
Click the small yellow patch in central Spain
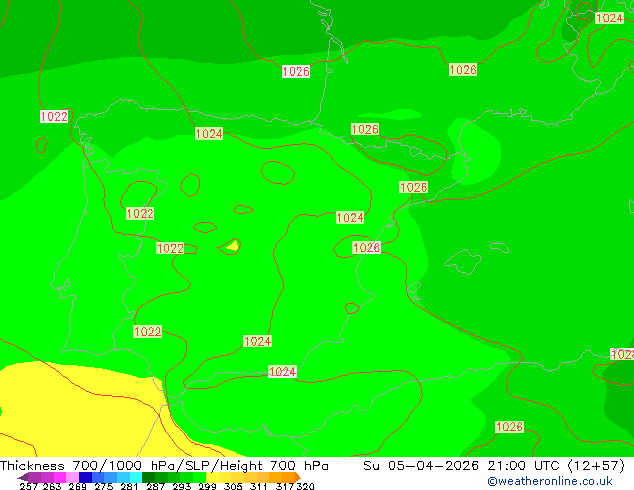point(232,245)
